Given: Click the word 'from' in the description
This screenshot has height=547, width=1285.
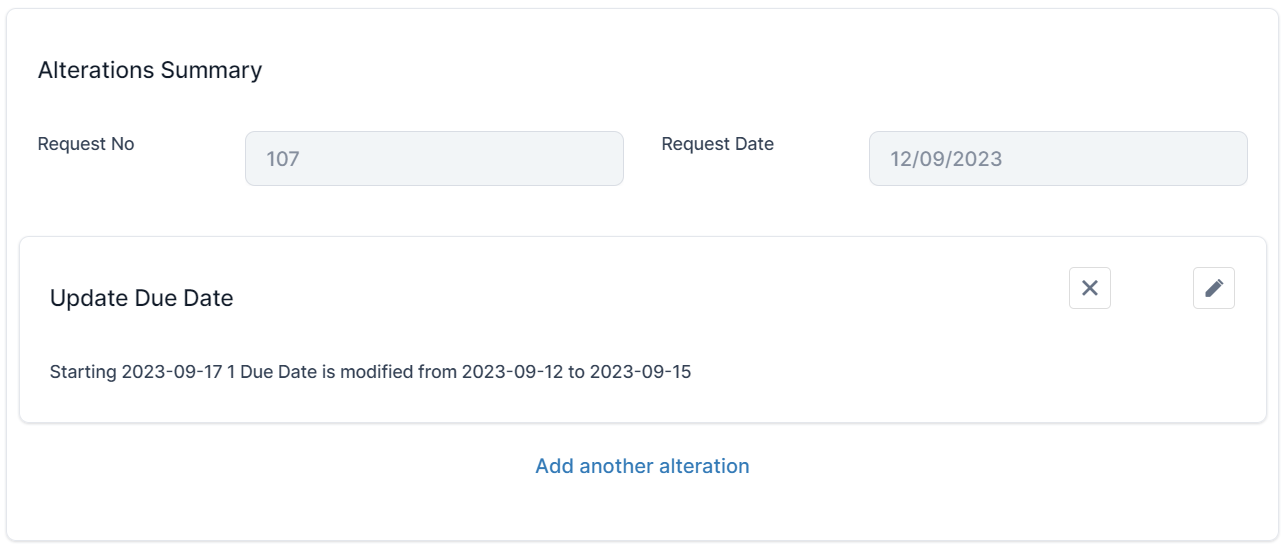Looking at the screenshot, I should (x=436, y=372).
